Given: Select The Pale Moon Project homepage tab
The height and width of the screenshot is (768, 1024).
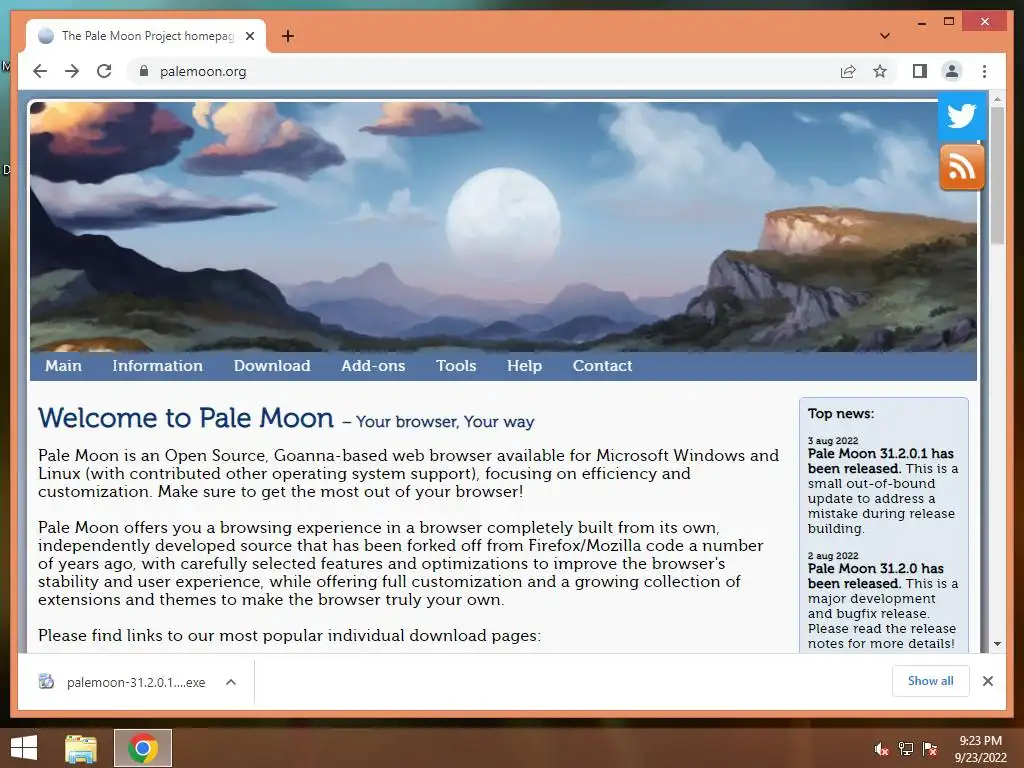Looking at the screenshot, I should point(145,36).
